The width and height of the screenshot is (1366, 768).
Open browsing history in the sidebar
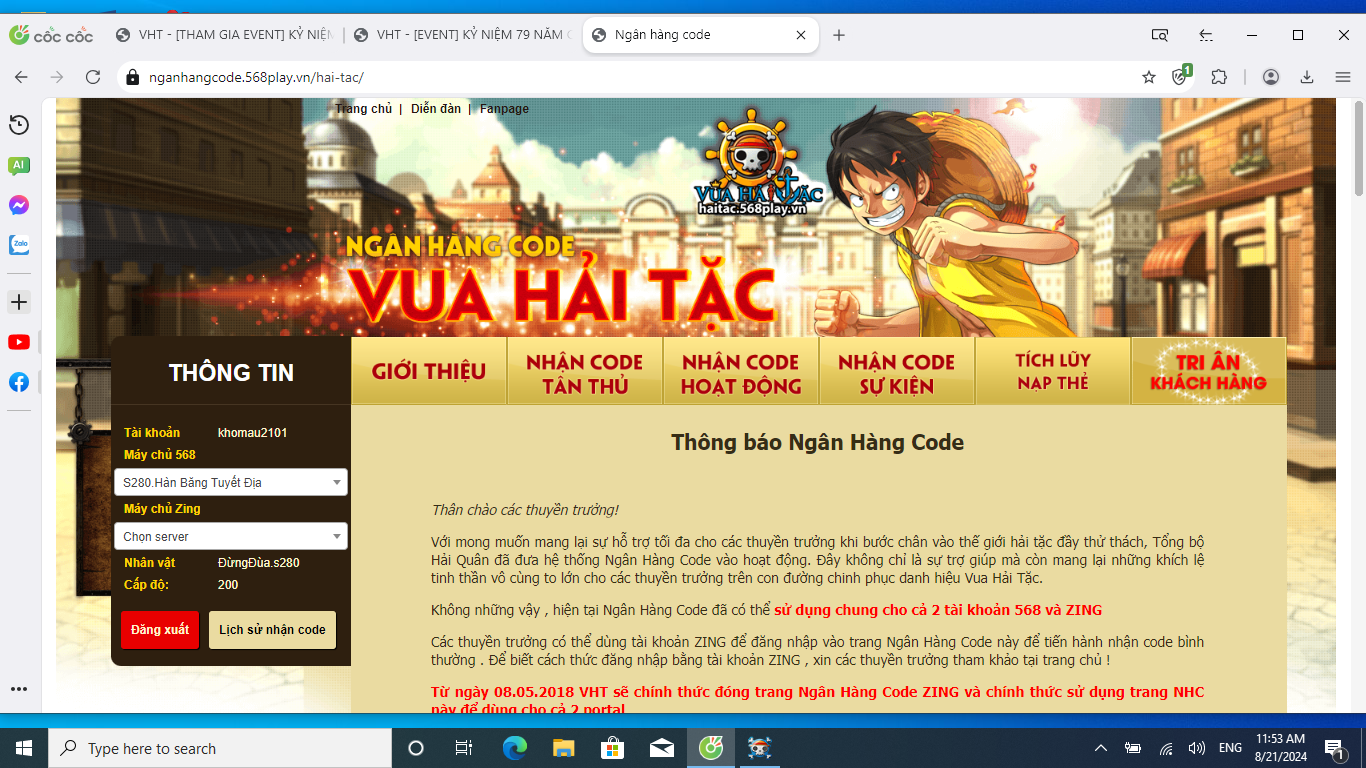pos(19,125)
